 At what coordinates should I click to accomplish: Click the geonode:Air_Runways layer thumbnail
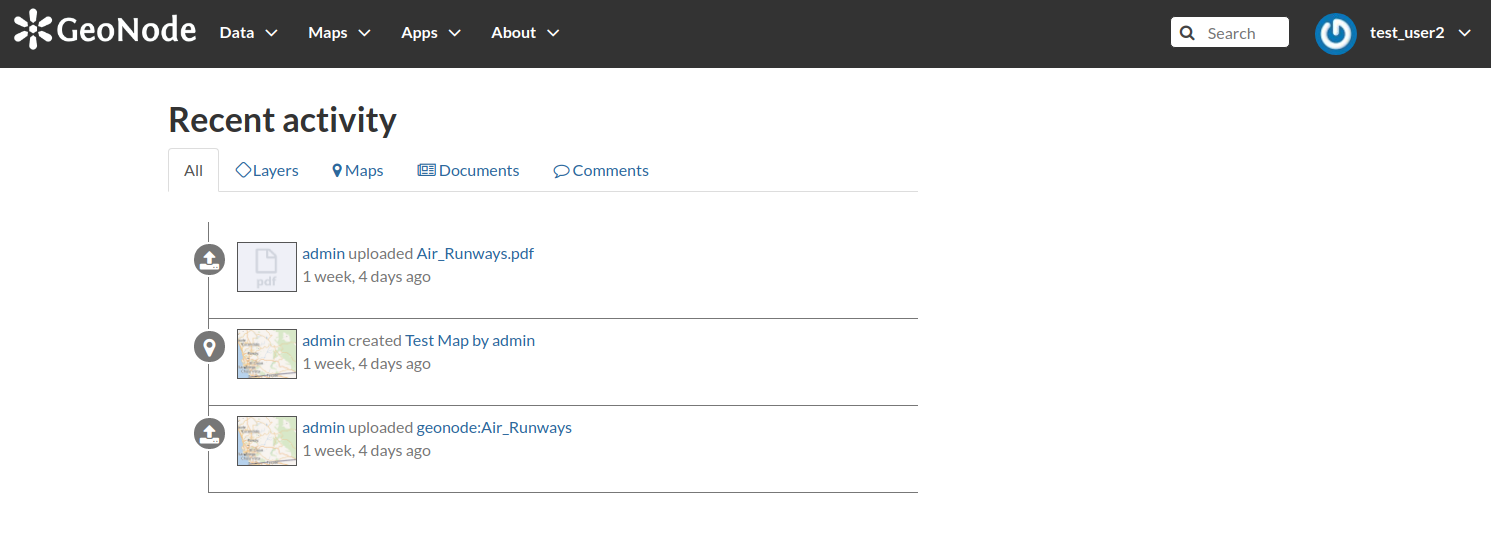(x=267, y=441)
